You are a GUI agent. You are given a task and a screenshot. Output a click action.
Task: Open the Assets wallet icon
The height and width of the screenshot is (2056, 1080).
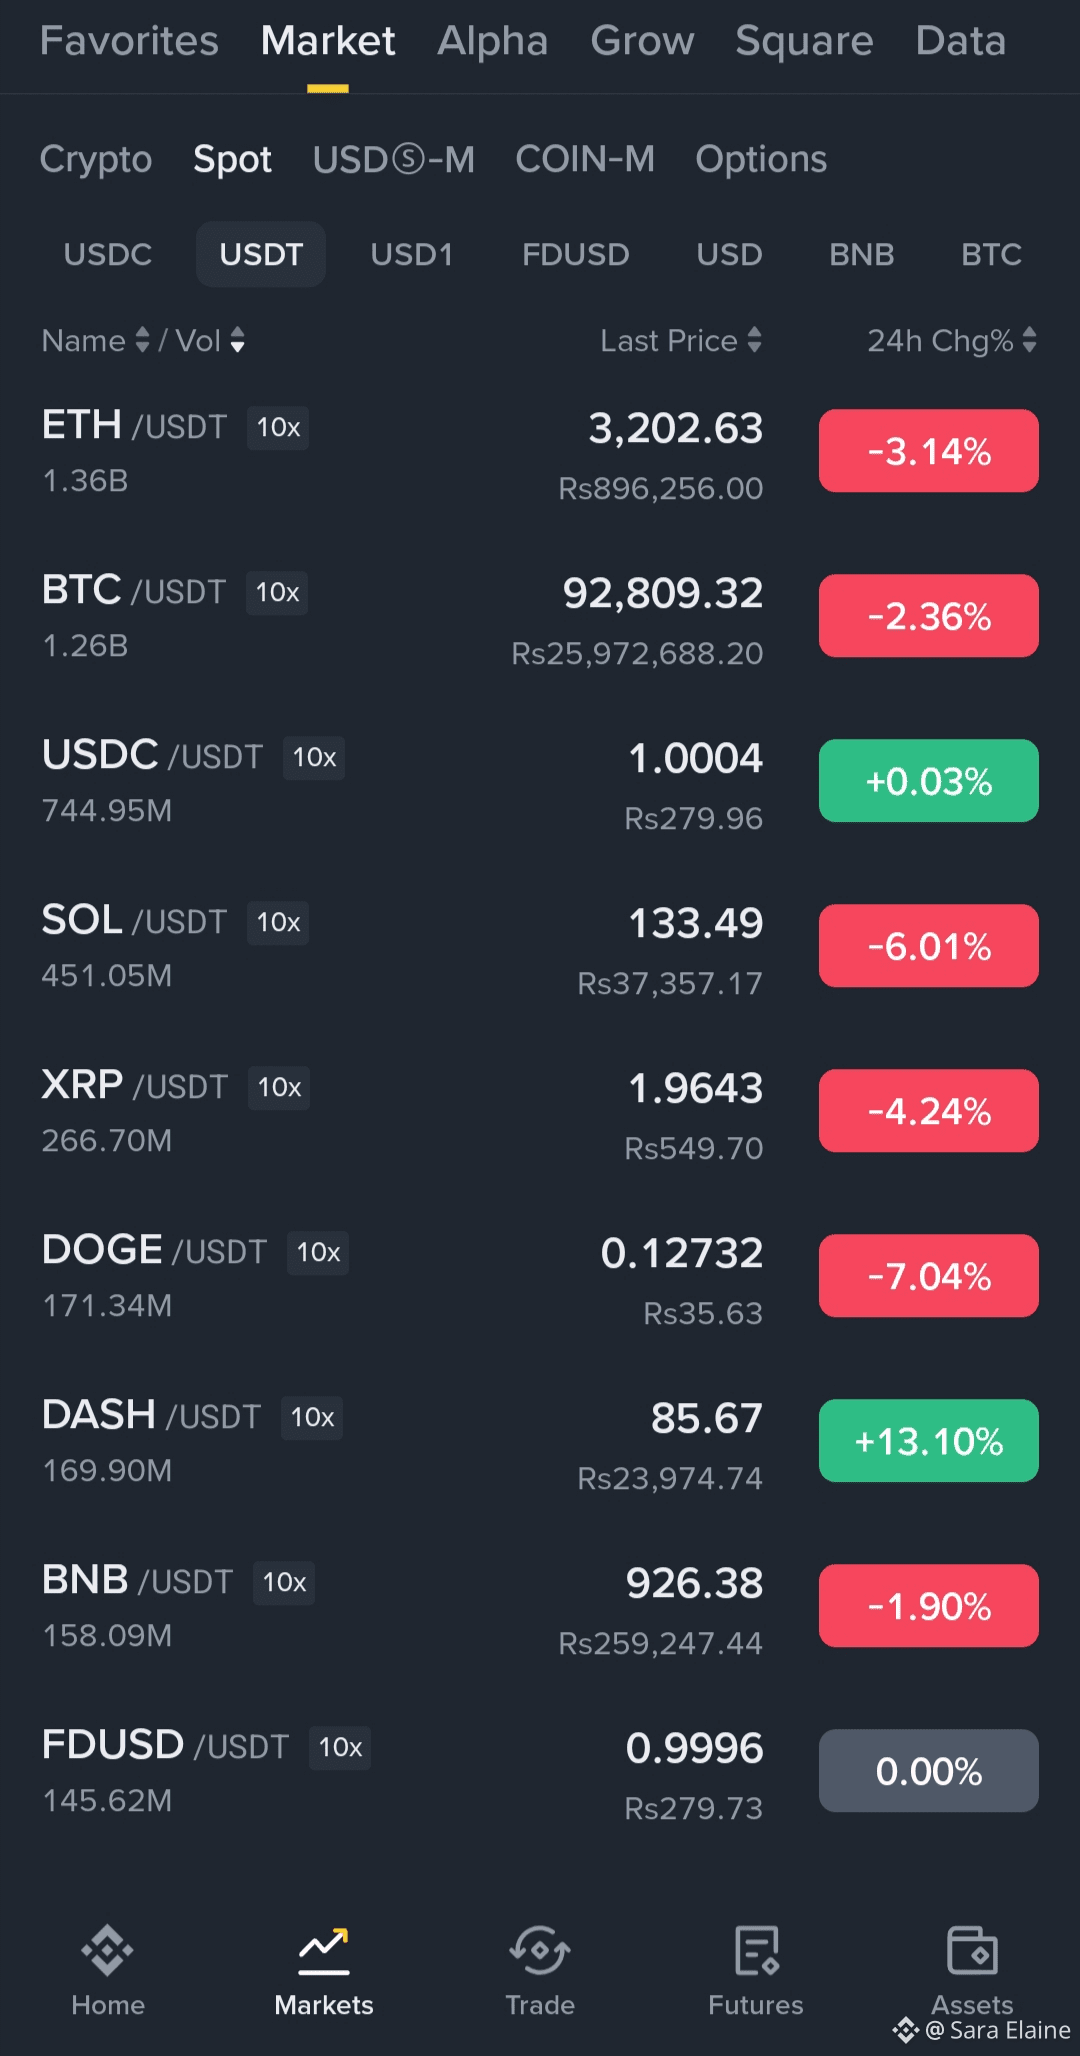972,1950
